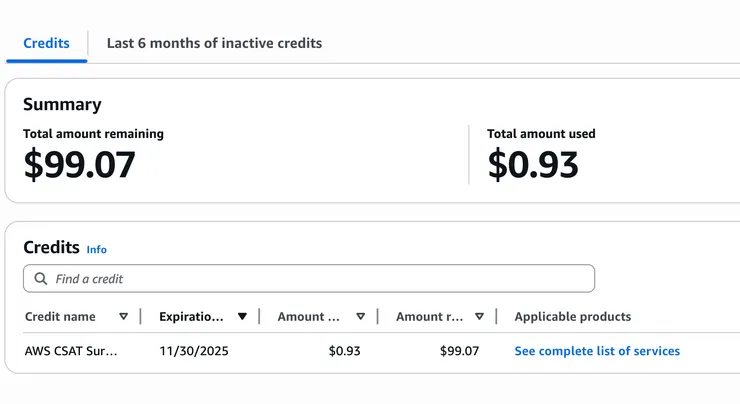Click the magnifier icon in the search box
Viewport: 740px width, 404px height.
tap(40, 279)
